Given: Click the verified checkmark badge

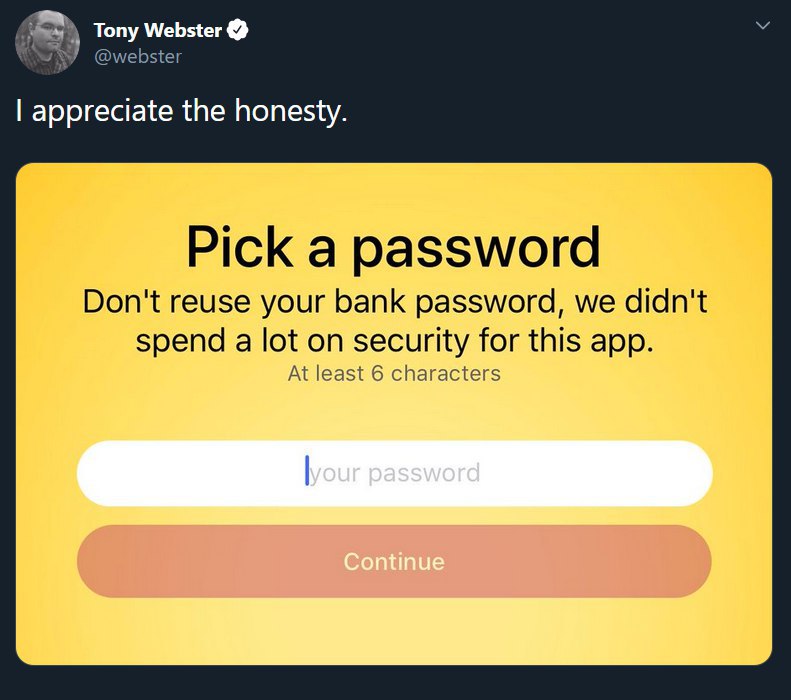Looking at the screenshot, I should pos(238,30).
